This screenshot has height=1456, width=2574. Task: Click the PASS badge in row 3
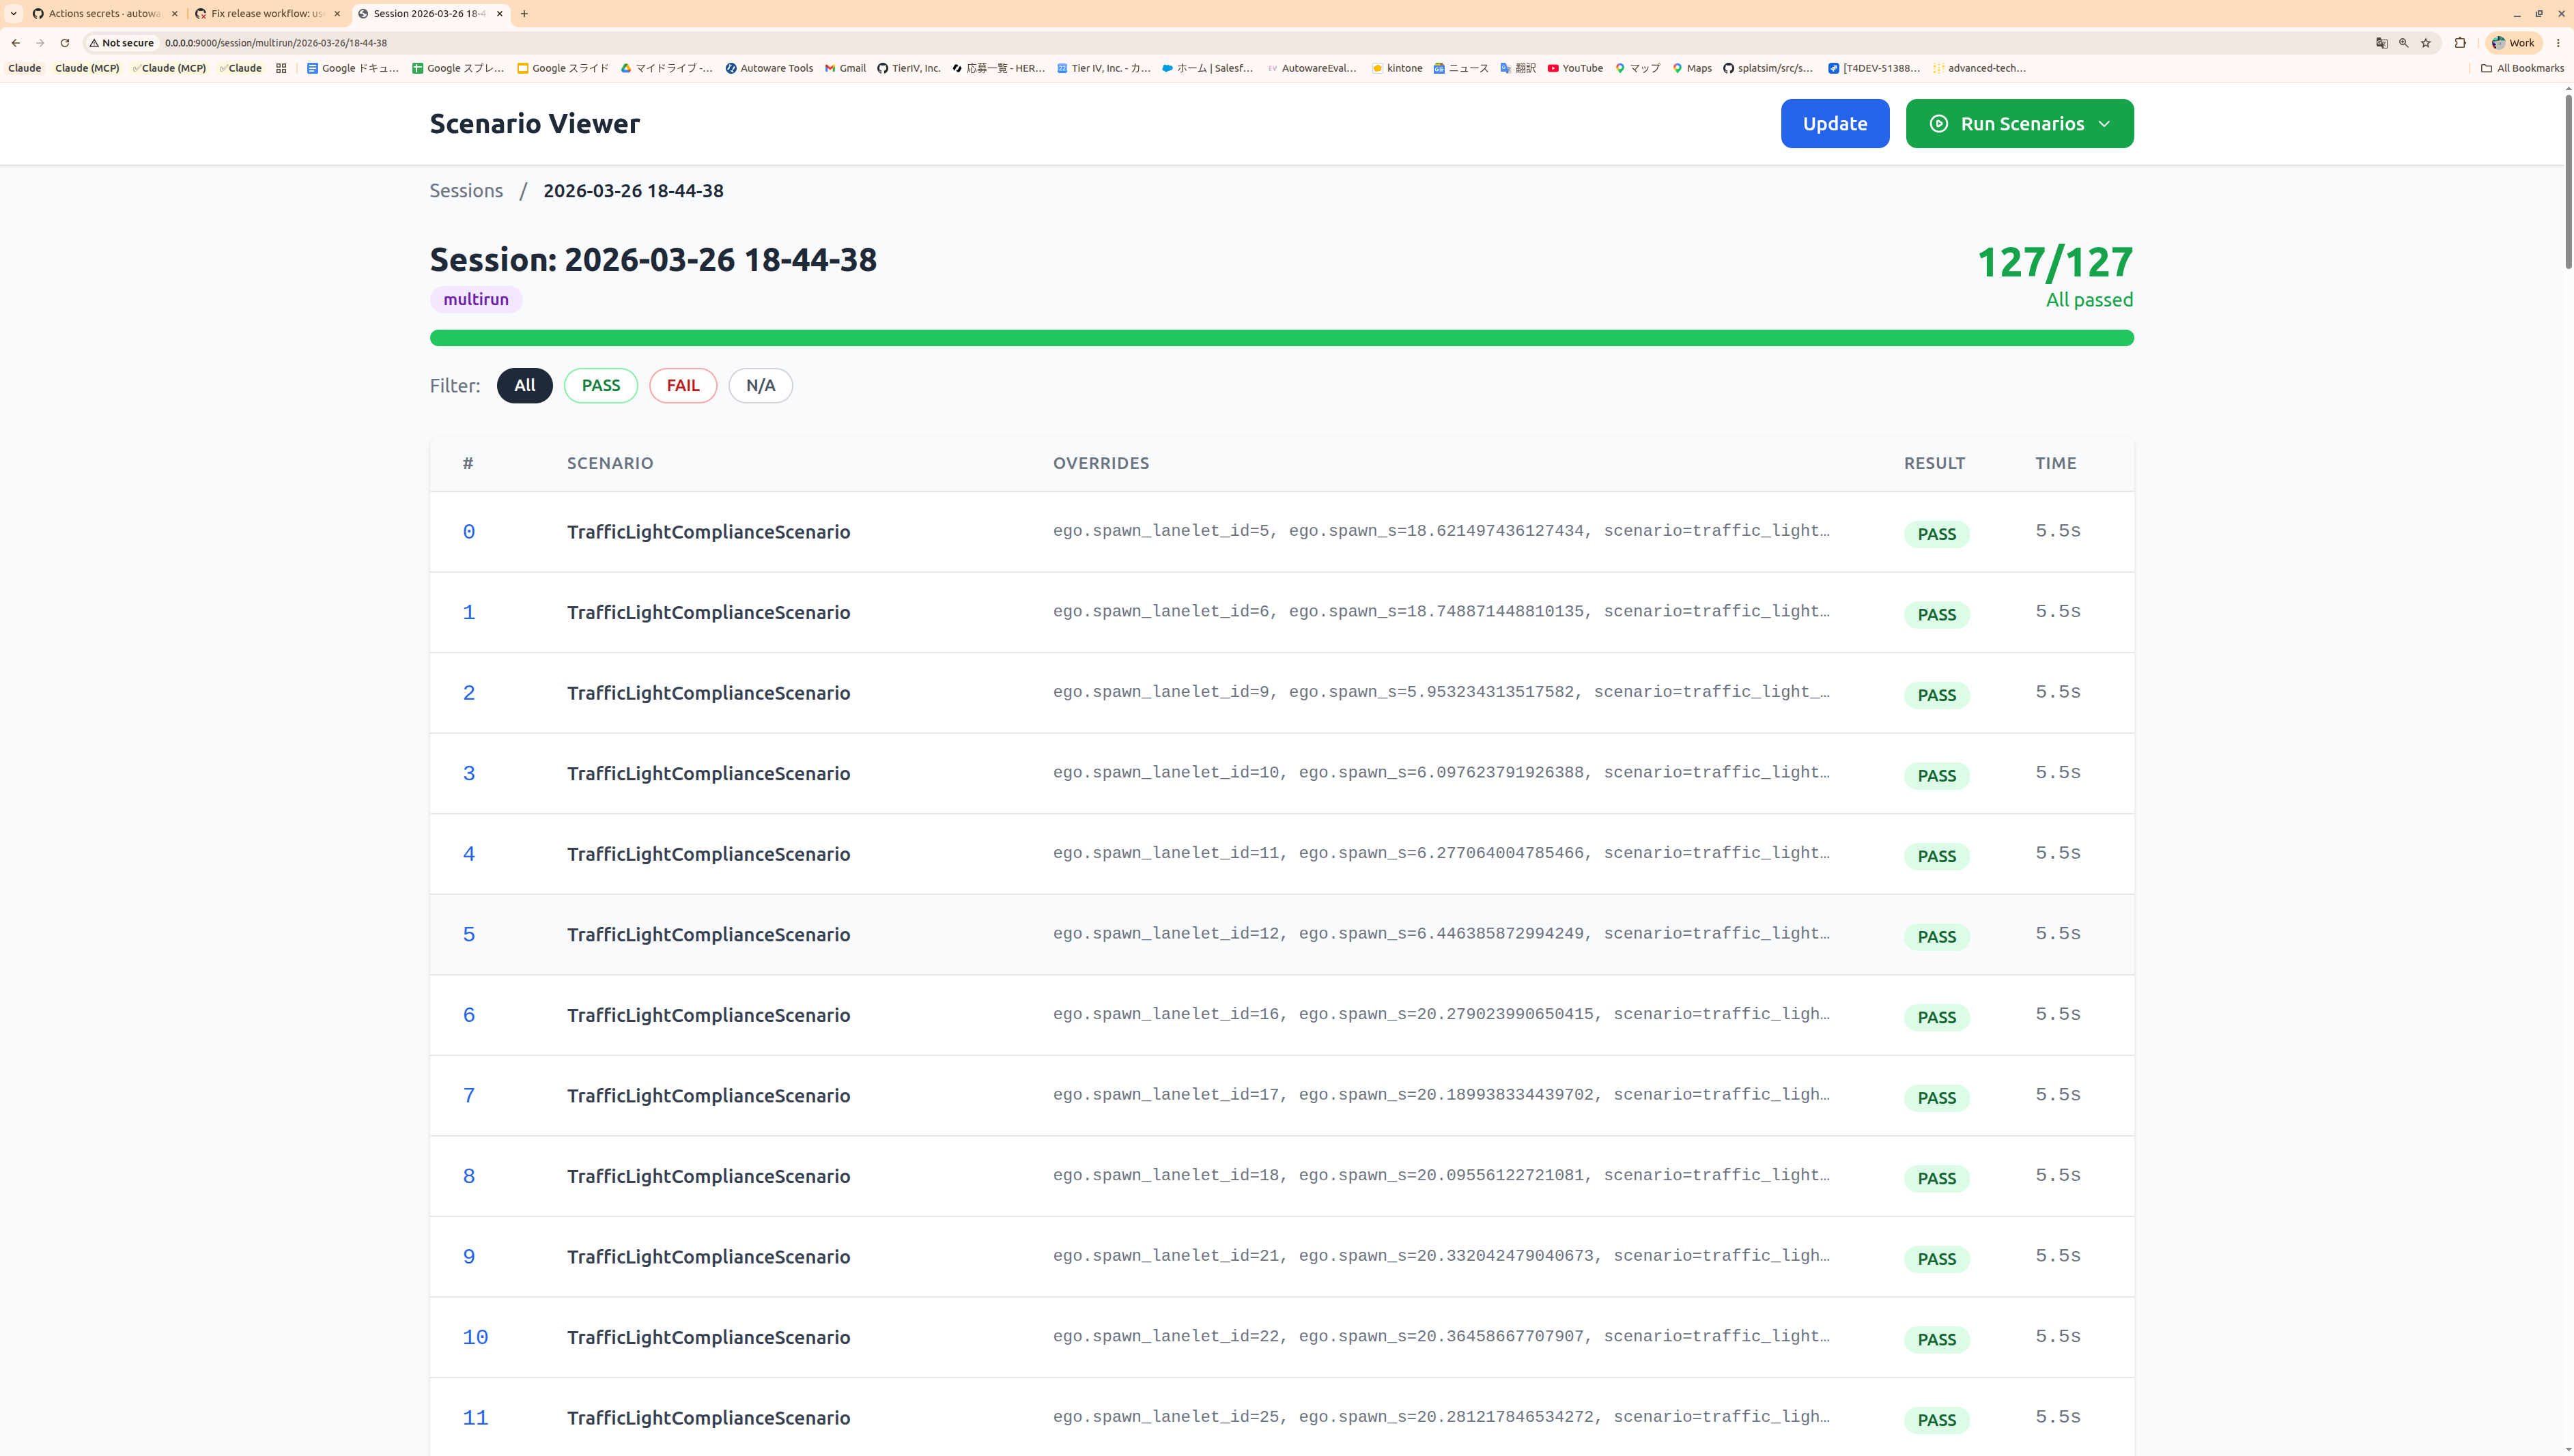1936,776
